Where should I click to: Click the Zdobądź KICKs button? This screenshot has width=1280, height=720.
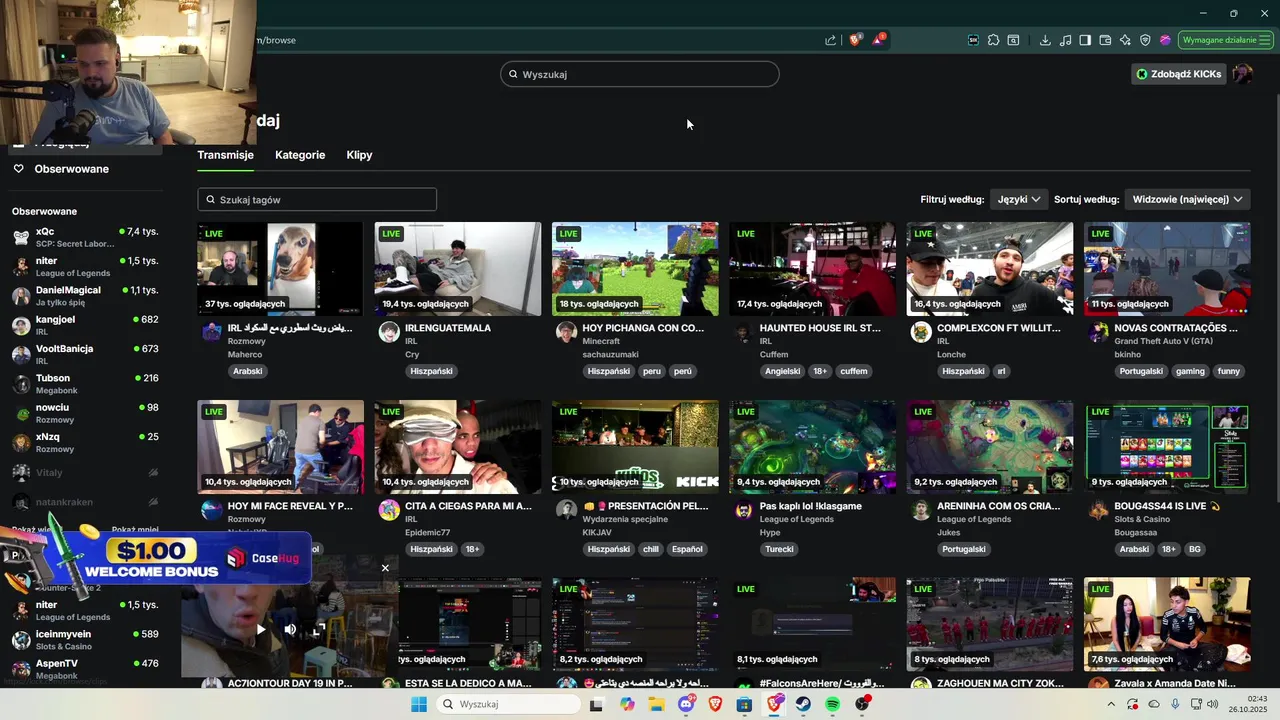tap(1179, 74)
